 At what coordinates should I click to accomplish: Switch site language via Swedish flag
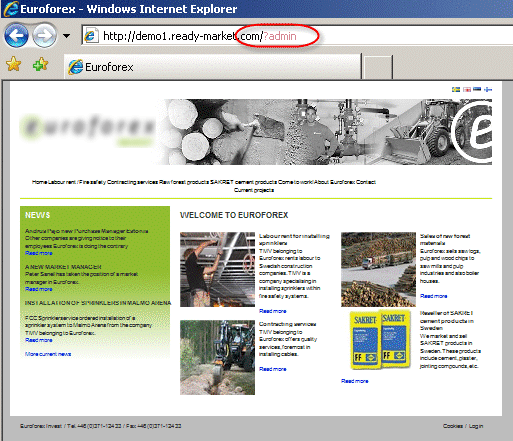click(x=456, y=89)
